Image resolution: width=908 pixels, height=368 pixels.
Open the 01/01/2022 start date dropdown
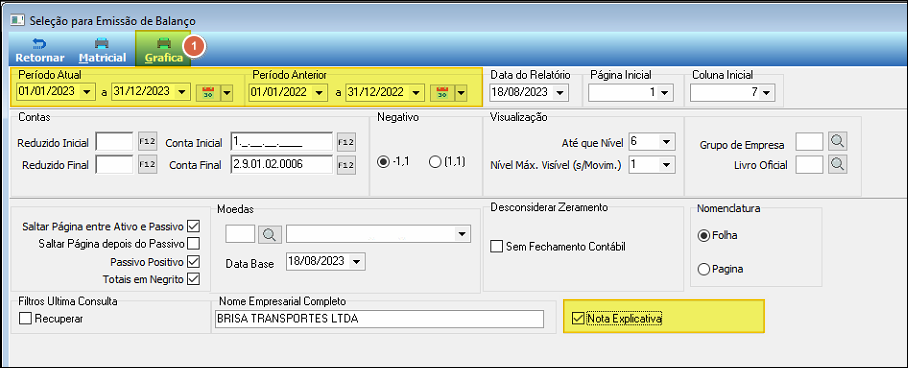[320, 92]
